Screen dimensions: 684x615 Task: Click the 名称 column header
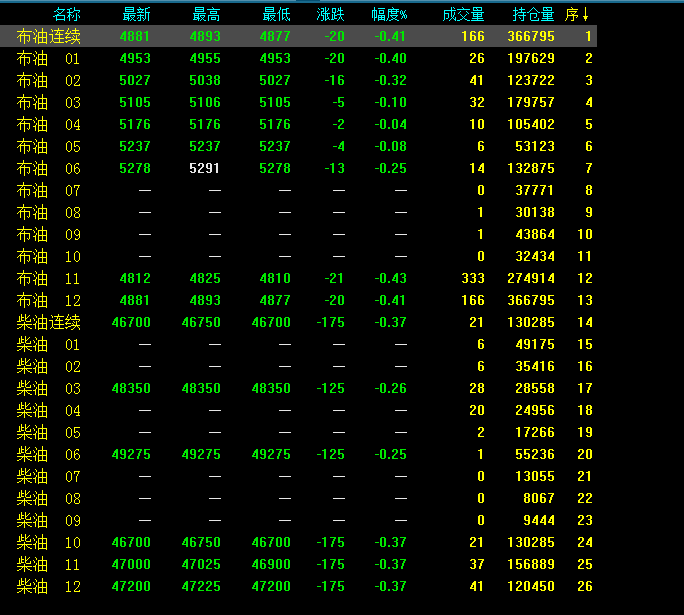pos(67,15)
